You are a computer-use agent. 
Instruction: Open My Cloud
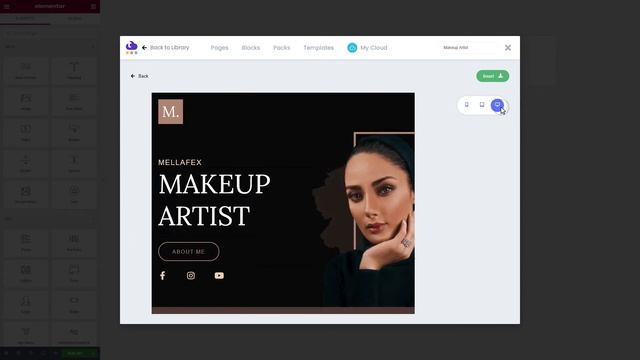click(367, 48)
